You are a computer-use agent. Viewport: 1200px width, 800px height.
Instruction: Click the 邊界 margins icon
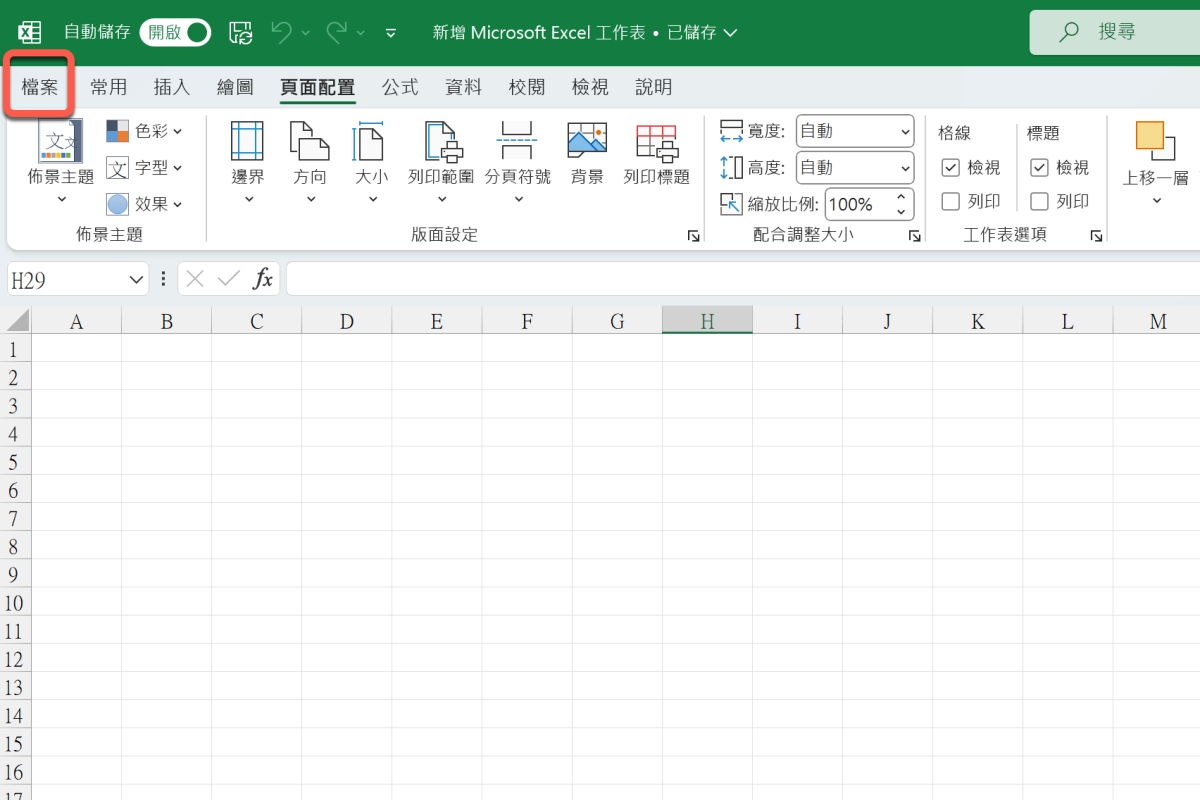point(247,143)
